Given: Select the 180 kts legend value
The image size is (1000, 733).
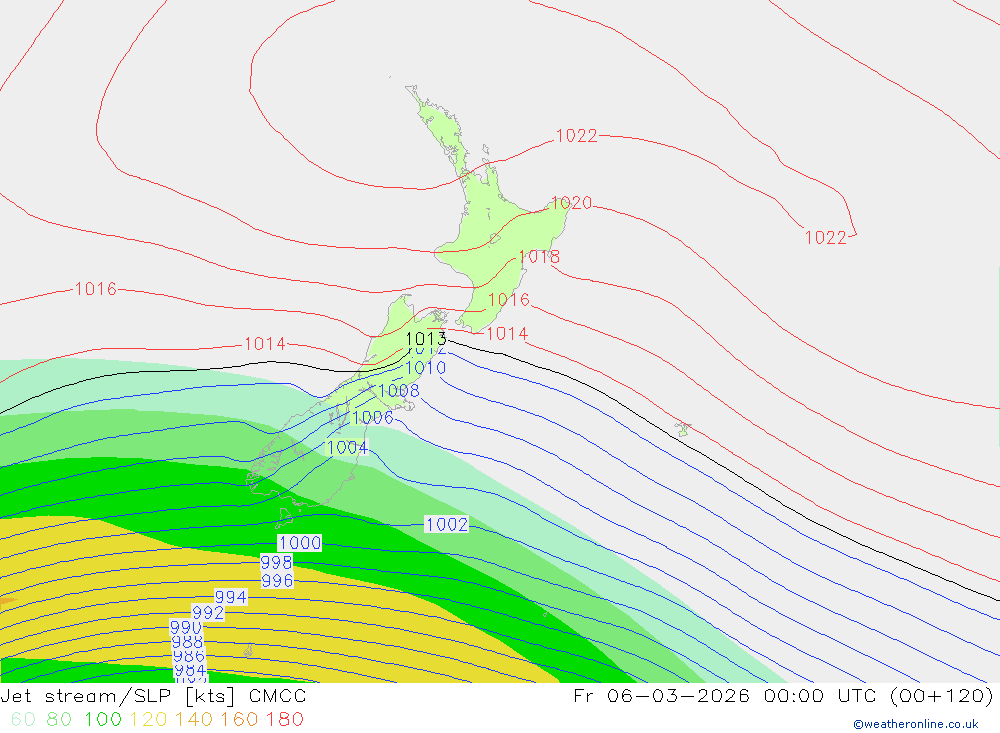Looking at the screenshot, I should (284, 719).
